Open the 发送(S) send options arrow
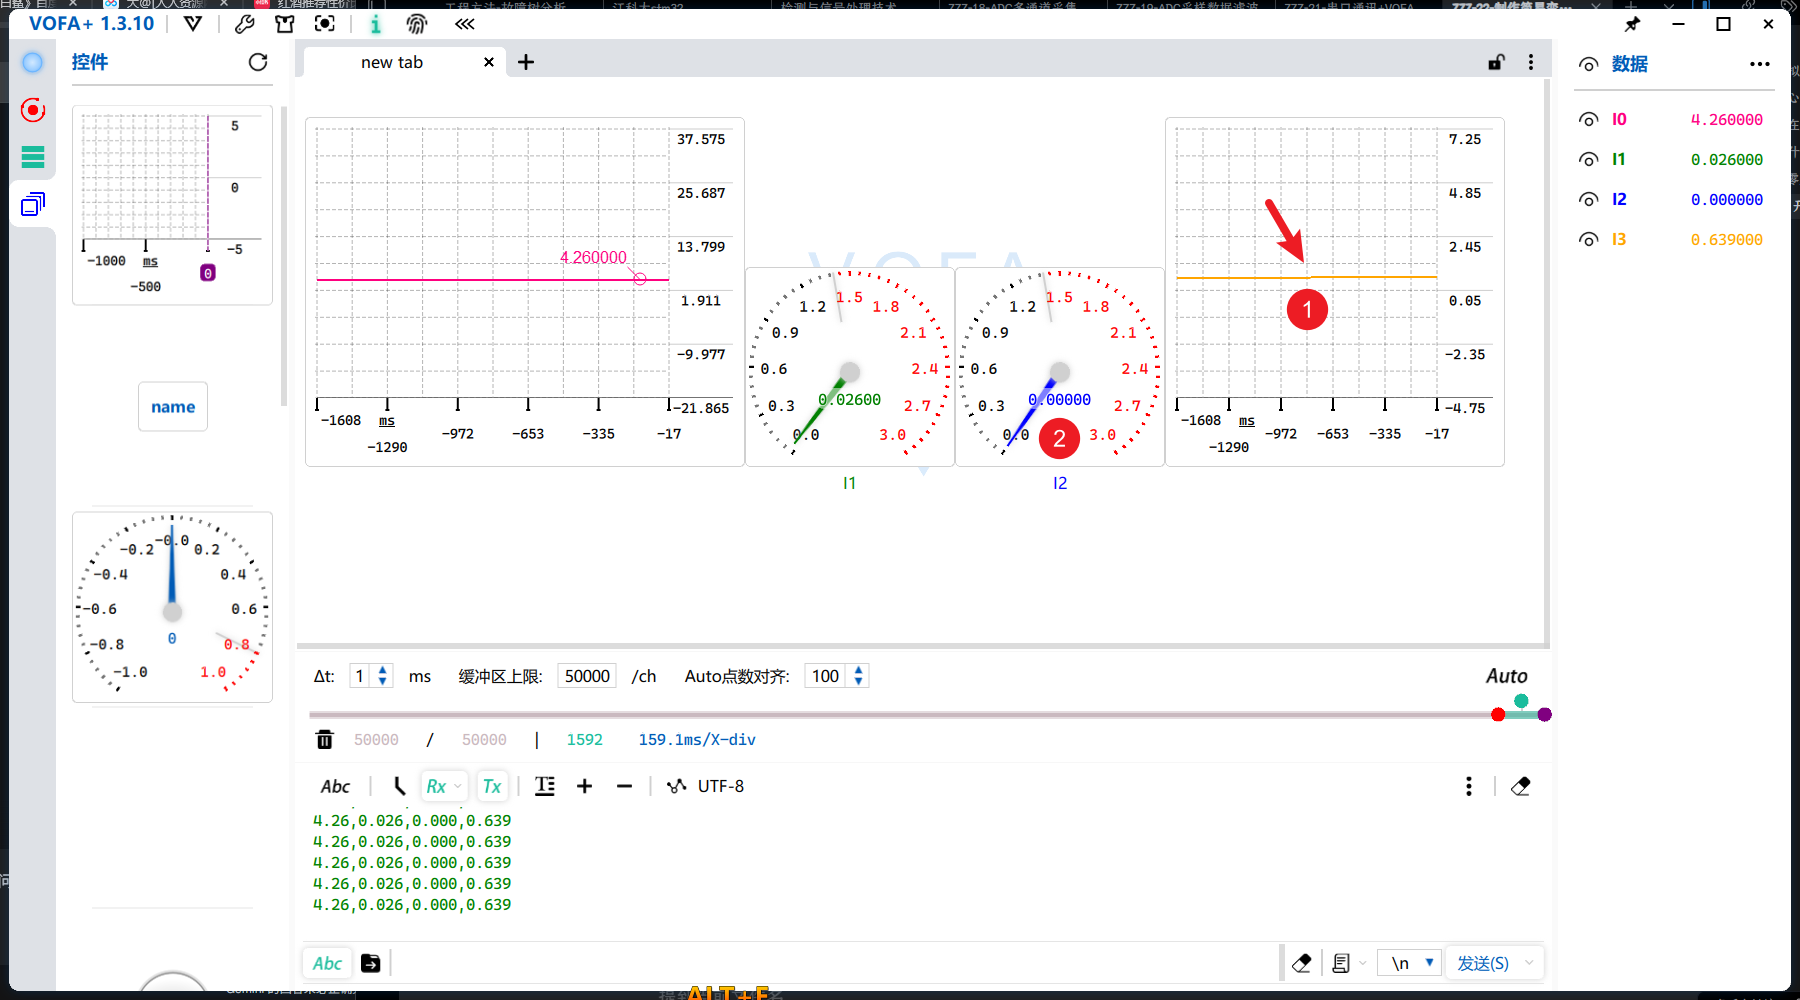The height and width of the screenshot is (1000, 1800). (x=1529, y=963)
